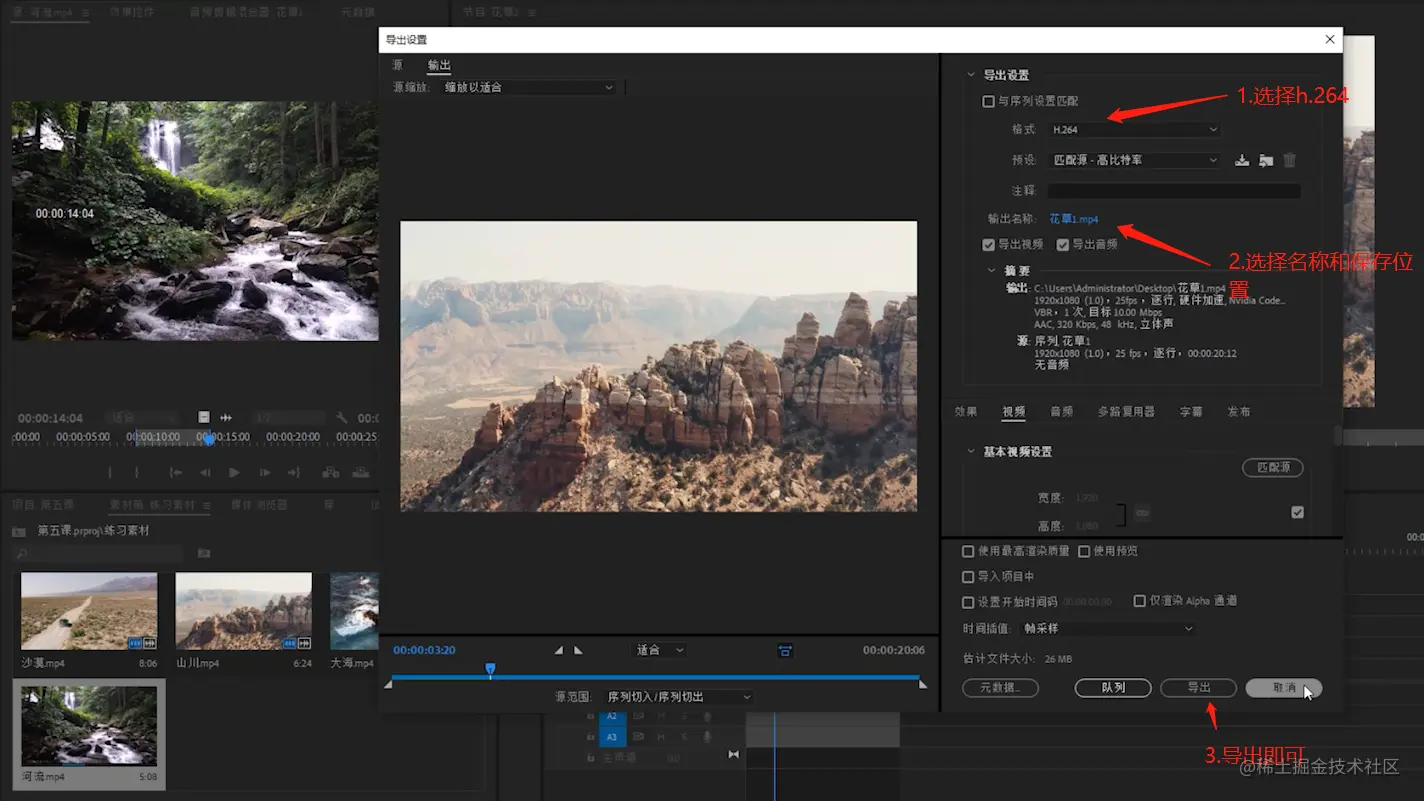Open the 效果 tab

965,411
